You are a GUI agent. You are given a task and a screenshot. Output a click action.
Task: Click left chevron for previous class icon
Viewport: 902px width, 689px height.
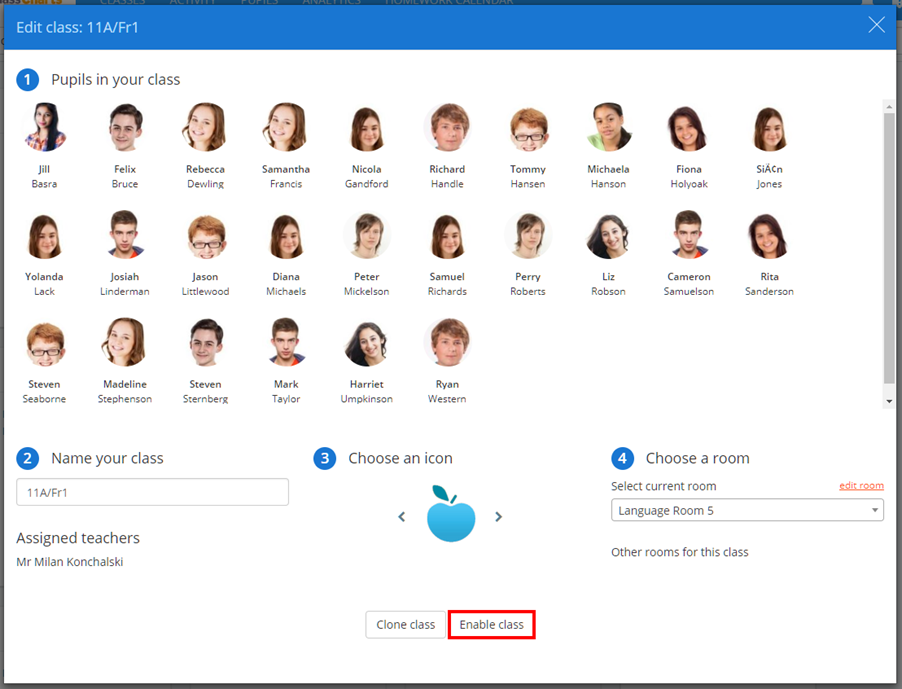[401, 516]
